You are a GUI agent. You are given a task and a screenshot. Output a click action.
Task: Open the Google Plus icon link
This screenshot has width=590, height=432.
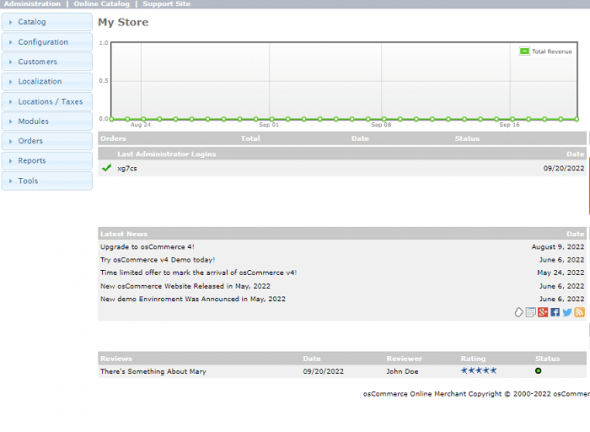click(x=543, y=312)
